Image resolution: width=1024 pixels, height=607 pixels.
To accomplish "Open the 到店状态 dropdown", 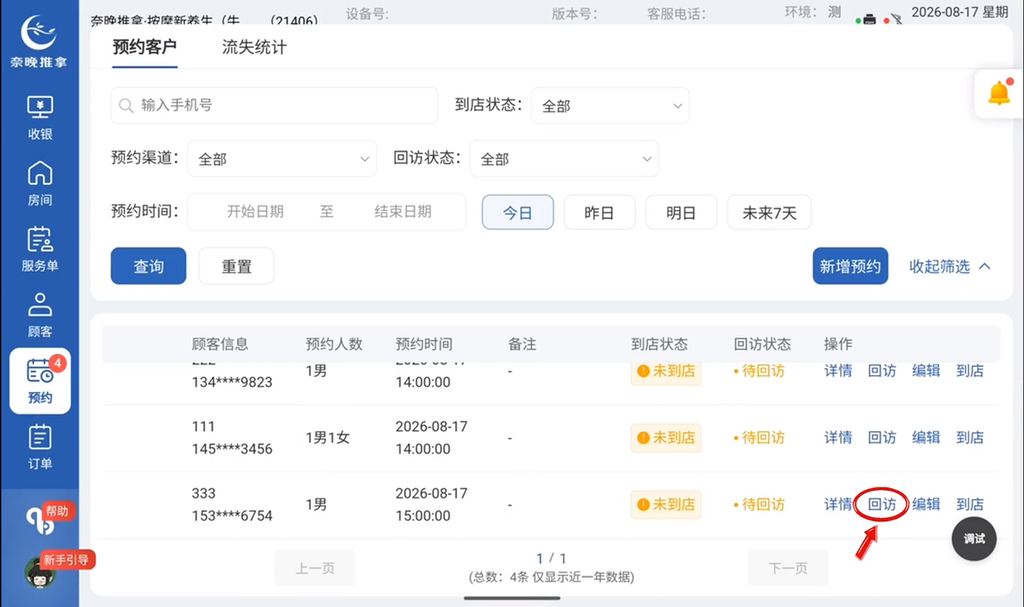I will pos(610,106).
